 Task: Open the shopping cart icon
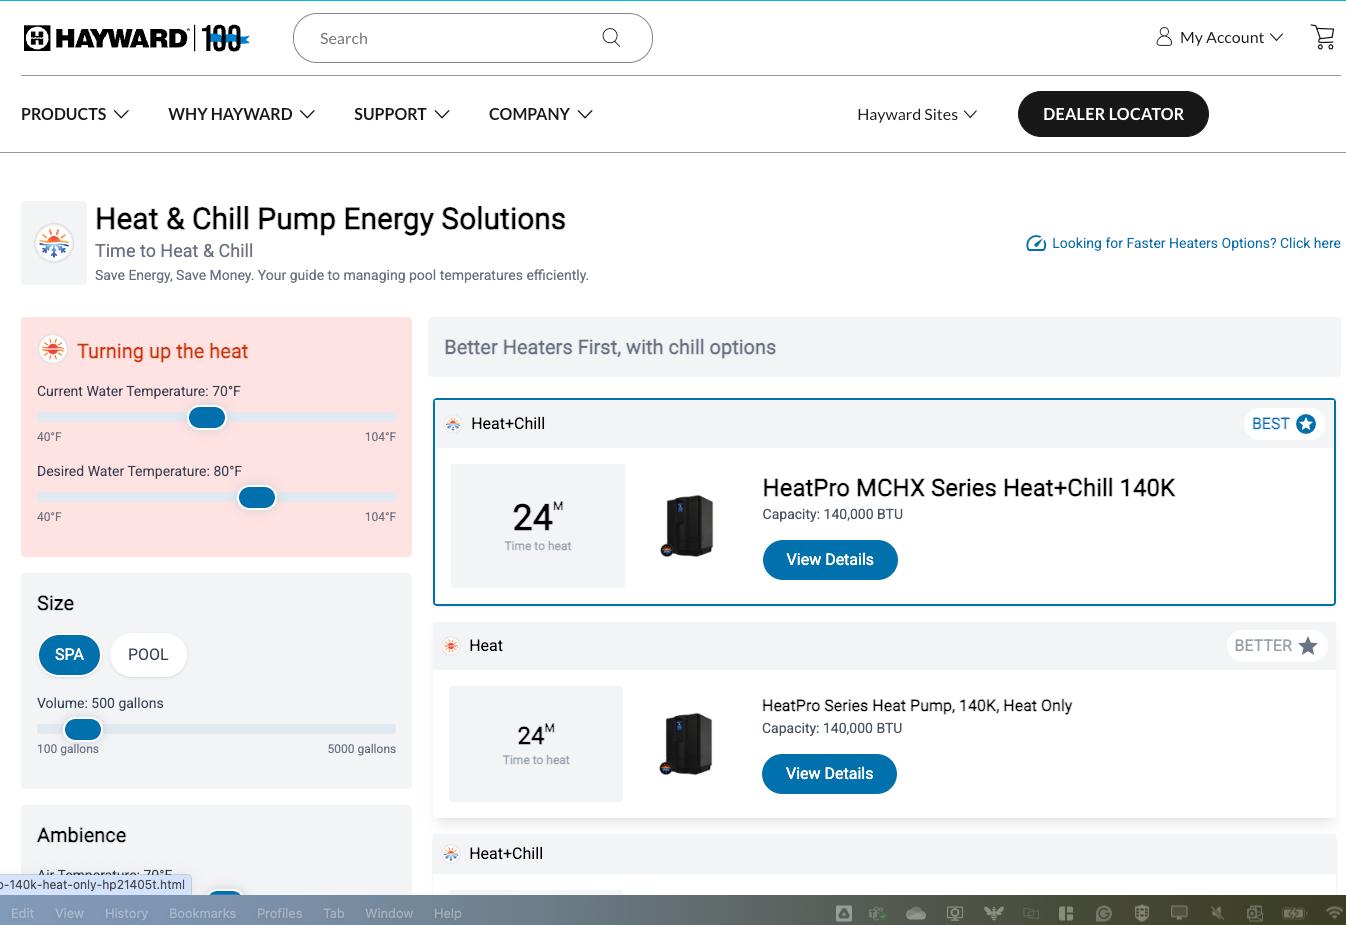click(x=1323, y=36)
